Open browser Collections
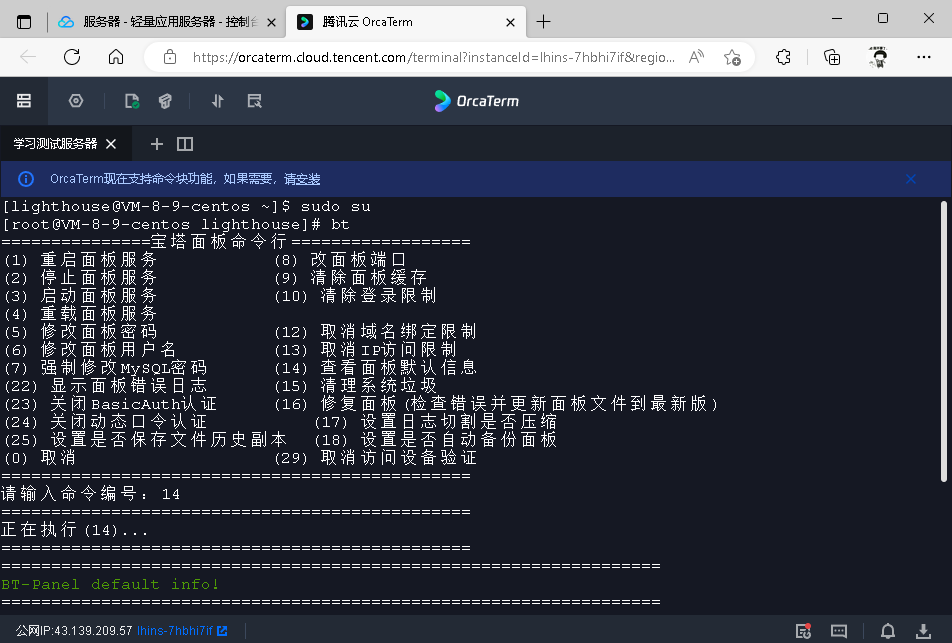This screenshot has width=952, height=643. point(832,57)
